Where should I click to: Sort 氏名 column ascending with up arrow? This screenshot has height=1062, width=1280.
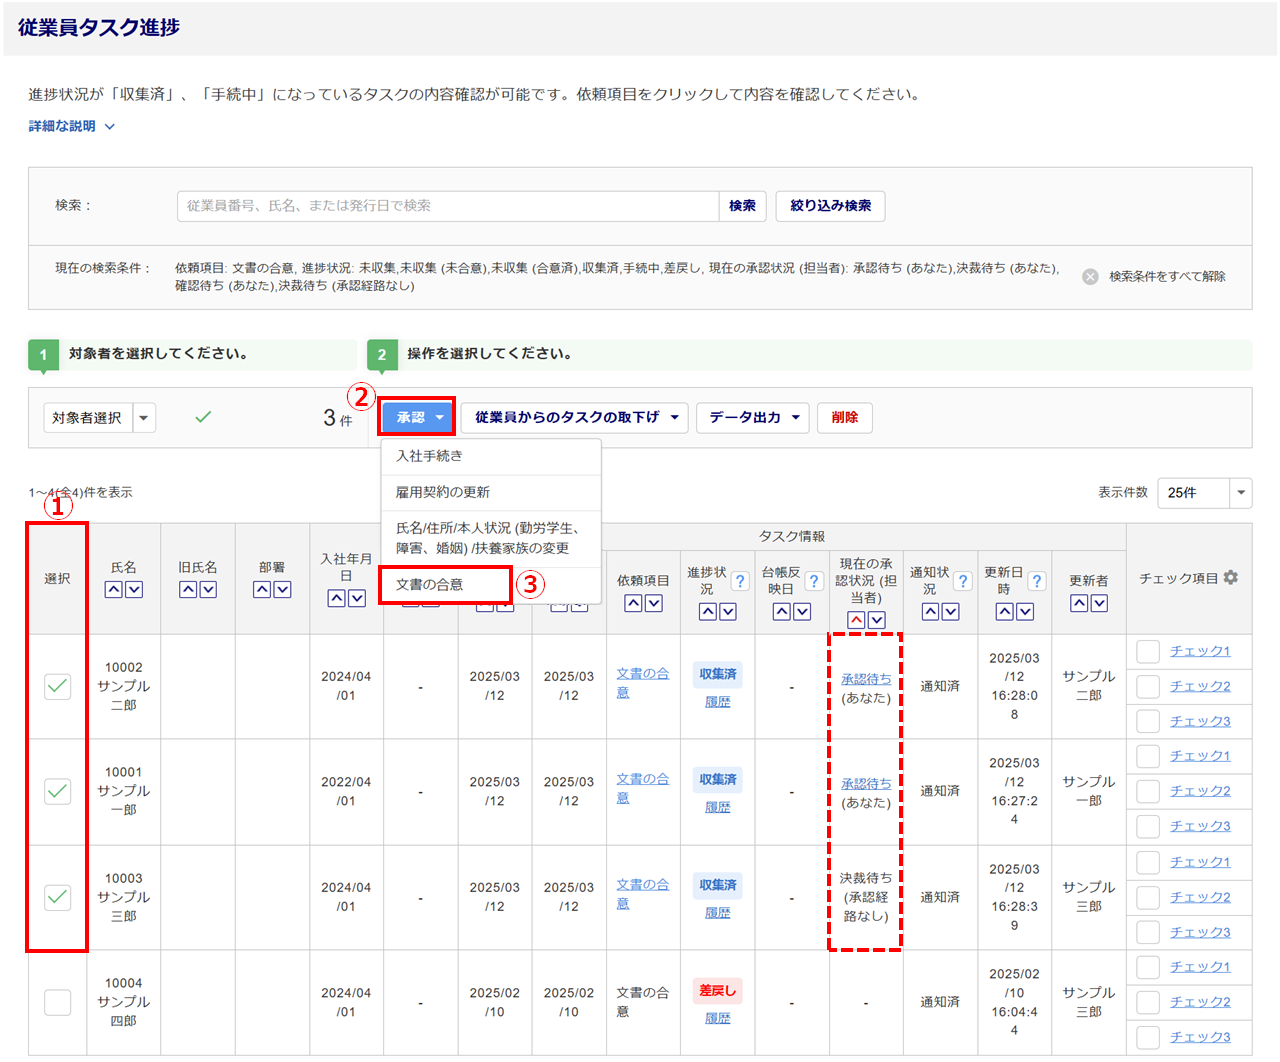click(x=114, y=590)
